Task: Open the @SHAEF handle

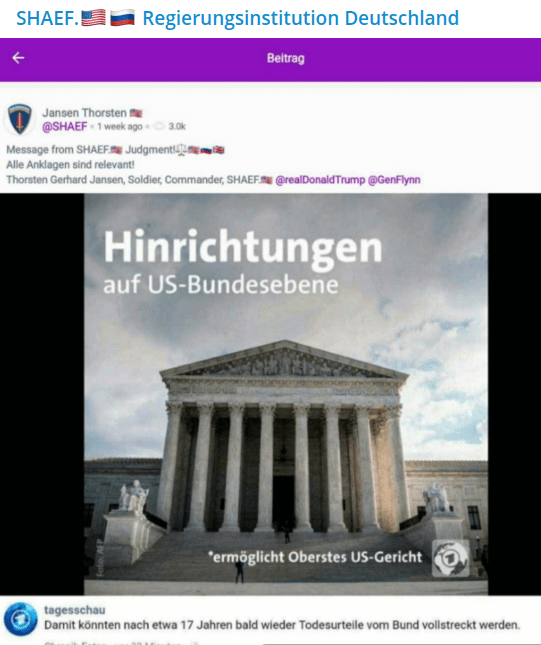Action: click(x=65, y=126)
